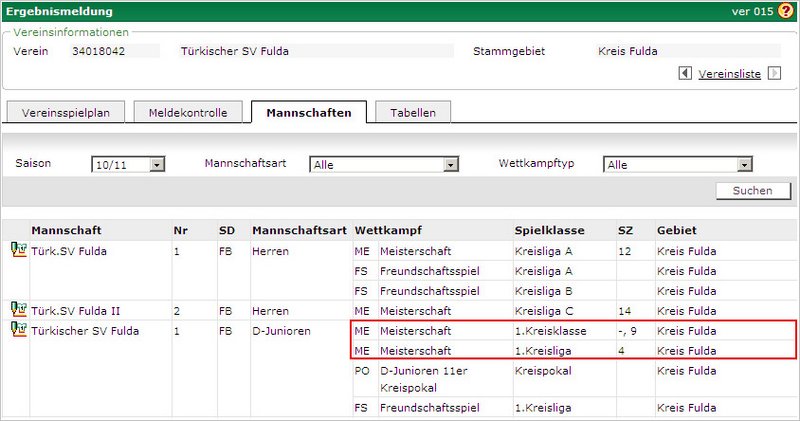Viewport: 800px width, 421px height.
Task: Select the D-Junioren 11er Kreispokal entry
Action: (433, 378)
